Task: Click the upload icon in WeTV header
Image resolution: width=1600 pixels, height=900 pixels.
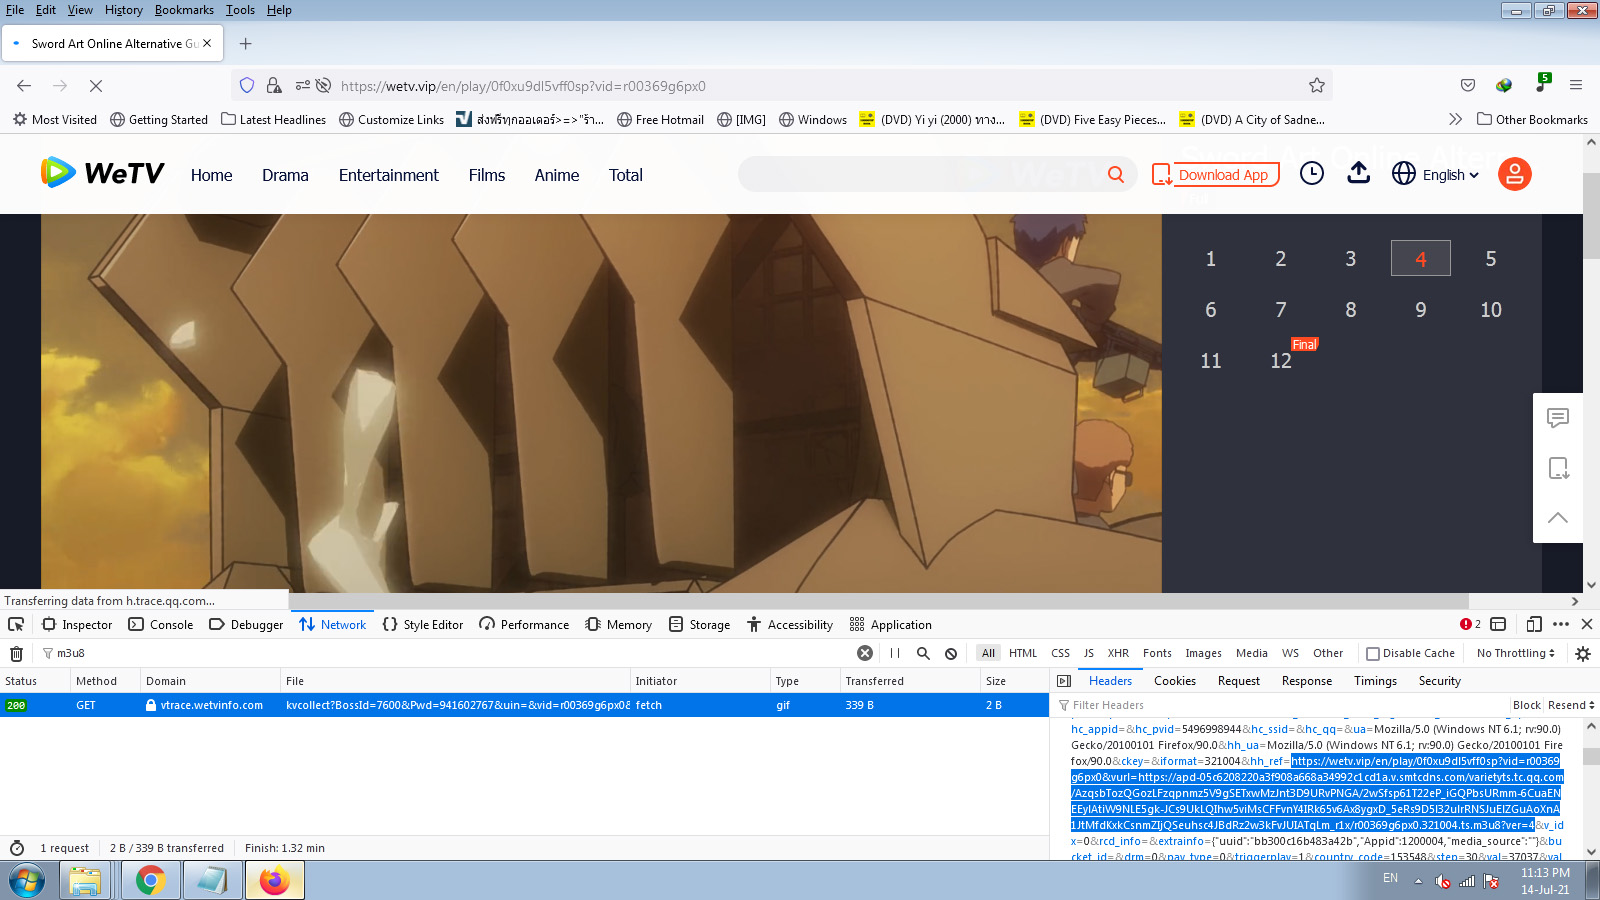Action: [x=1359, y=173]
